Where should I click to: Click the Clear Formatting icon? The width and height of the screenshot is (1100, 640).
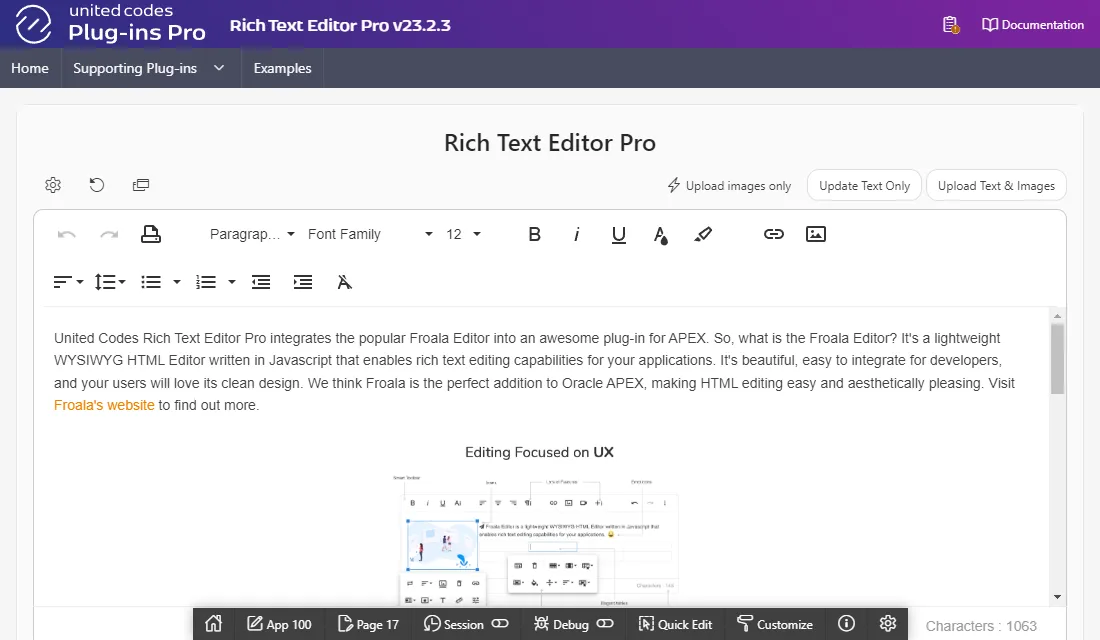(345, 282)
